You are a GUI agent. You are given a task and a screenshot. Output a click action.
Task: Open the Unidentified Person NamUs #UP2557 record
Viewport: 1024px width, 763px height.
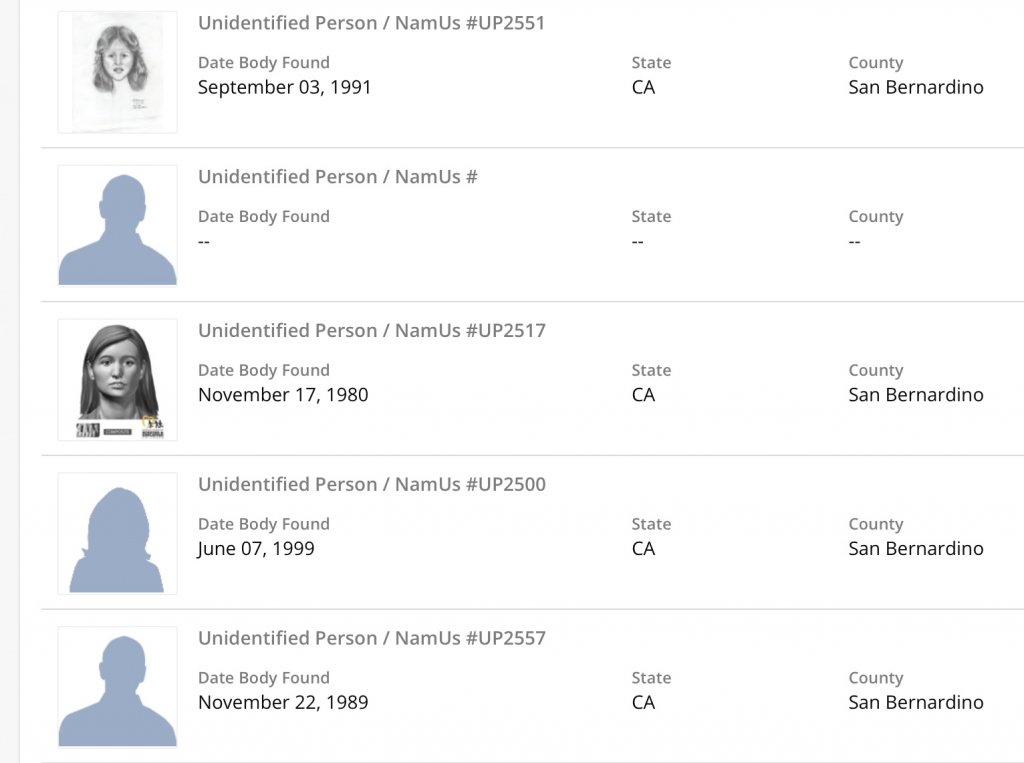coord(371,639)
